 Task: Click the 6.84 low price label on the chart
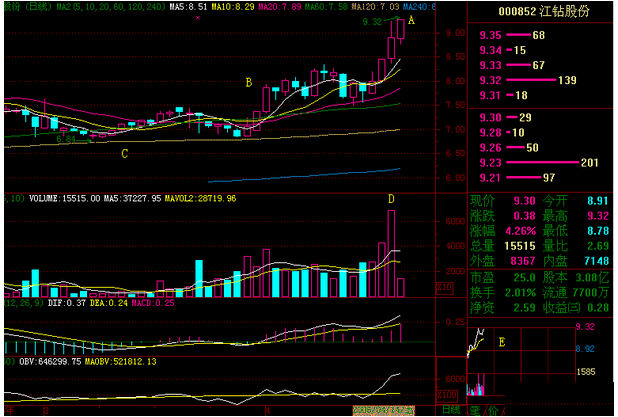pos(66,139)
